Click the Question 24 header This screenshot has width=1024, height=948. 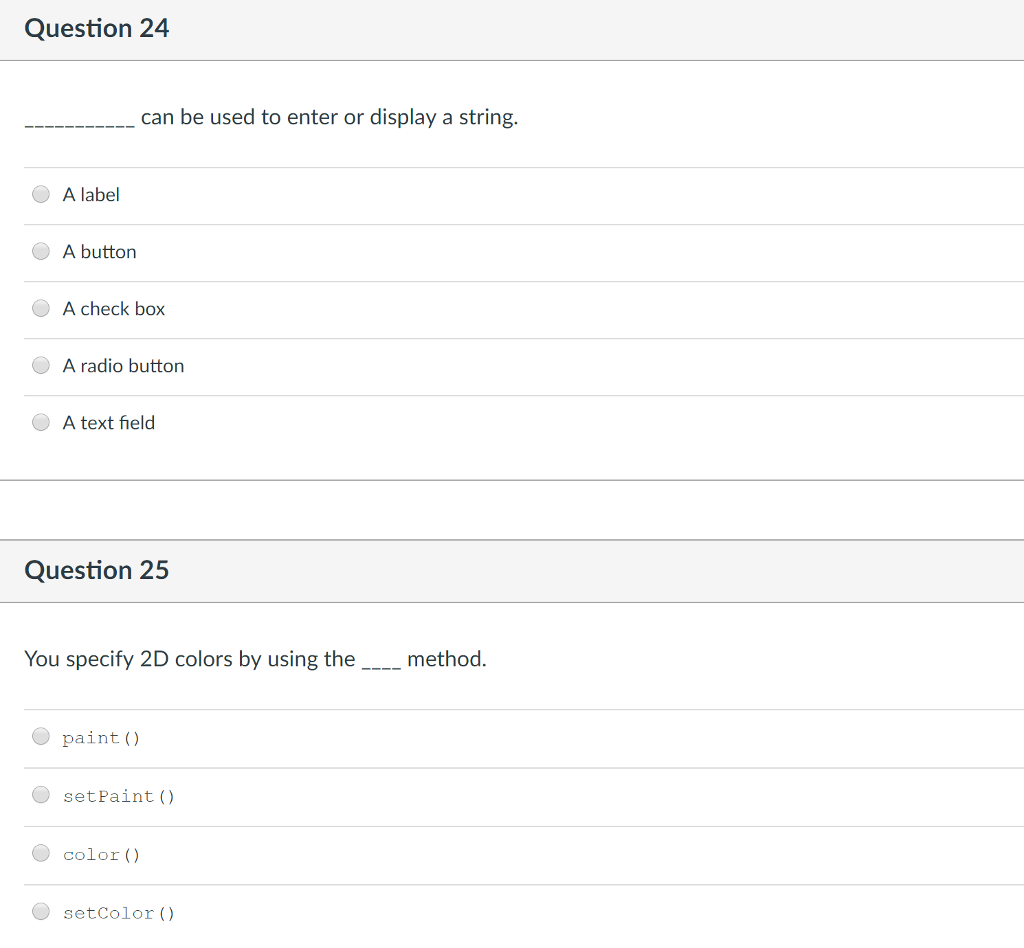coord(96,28)
